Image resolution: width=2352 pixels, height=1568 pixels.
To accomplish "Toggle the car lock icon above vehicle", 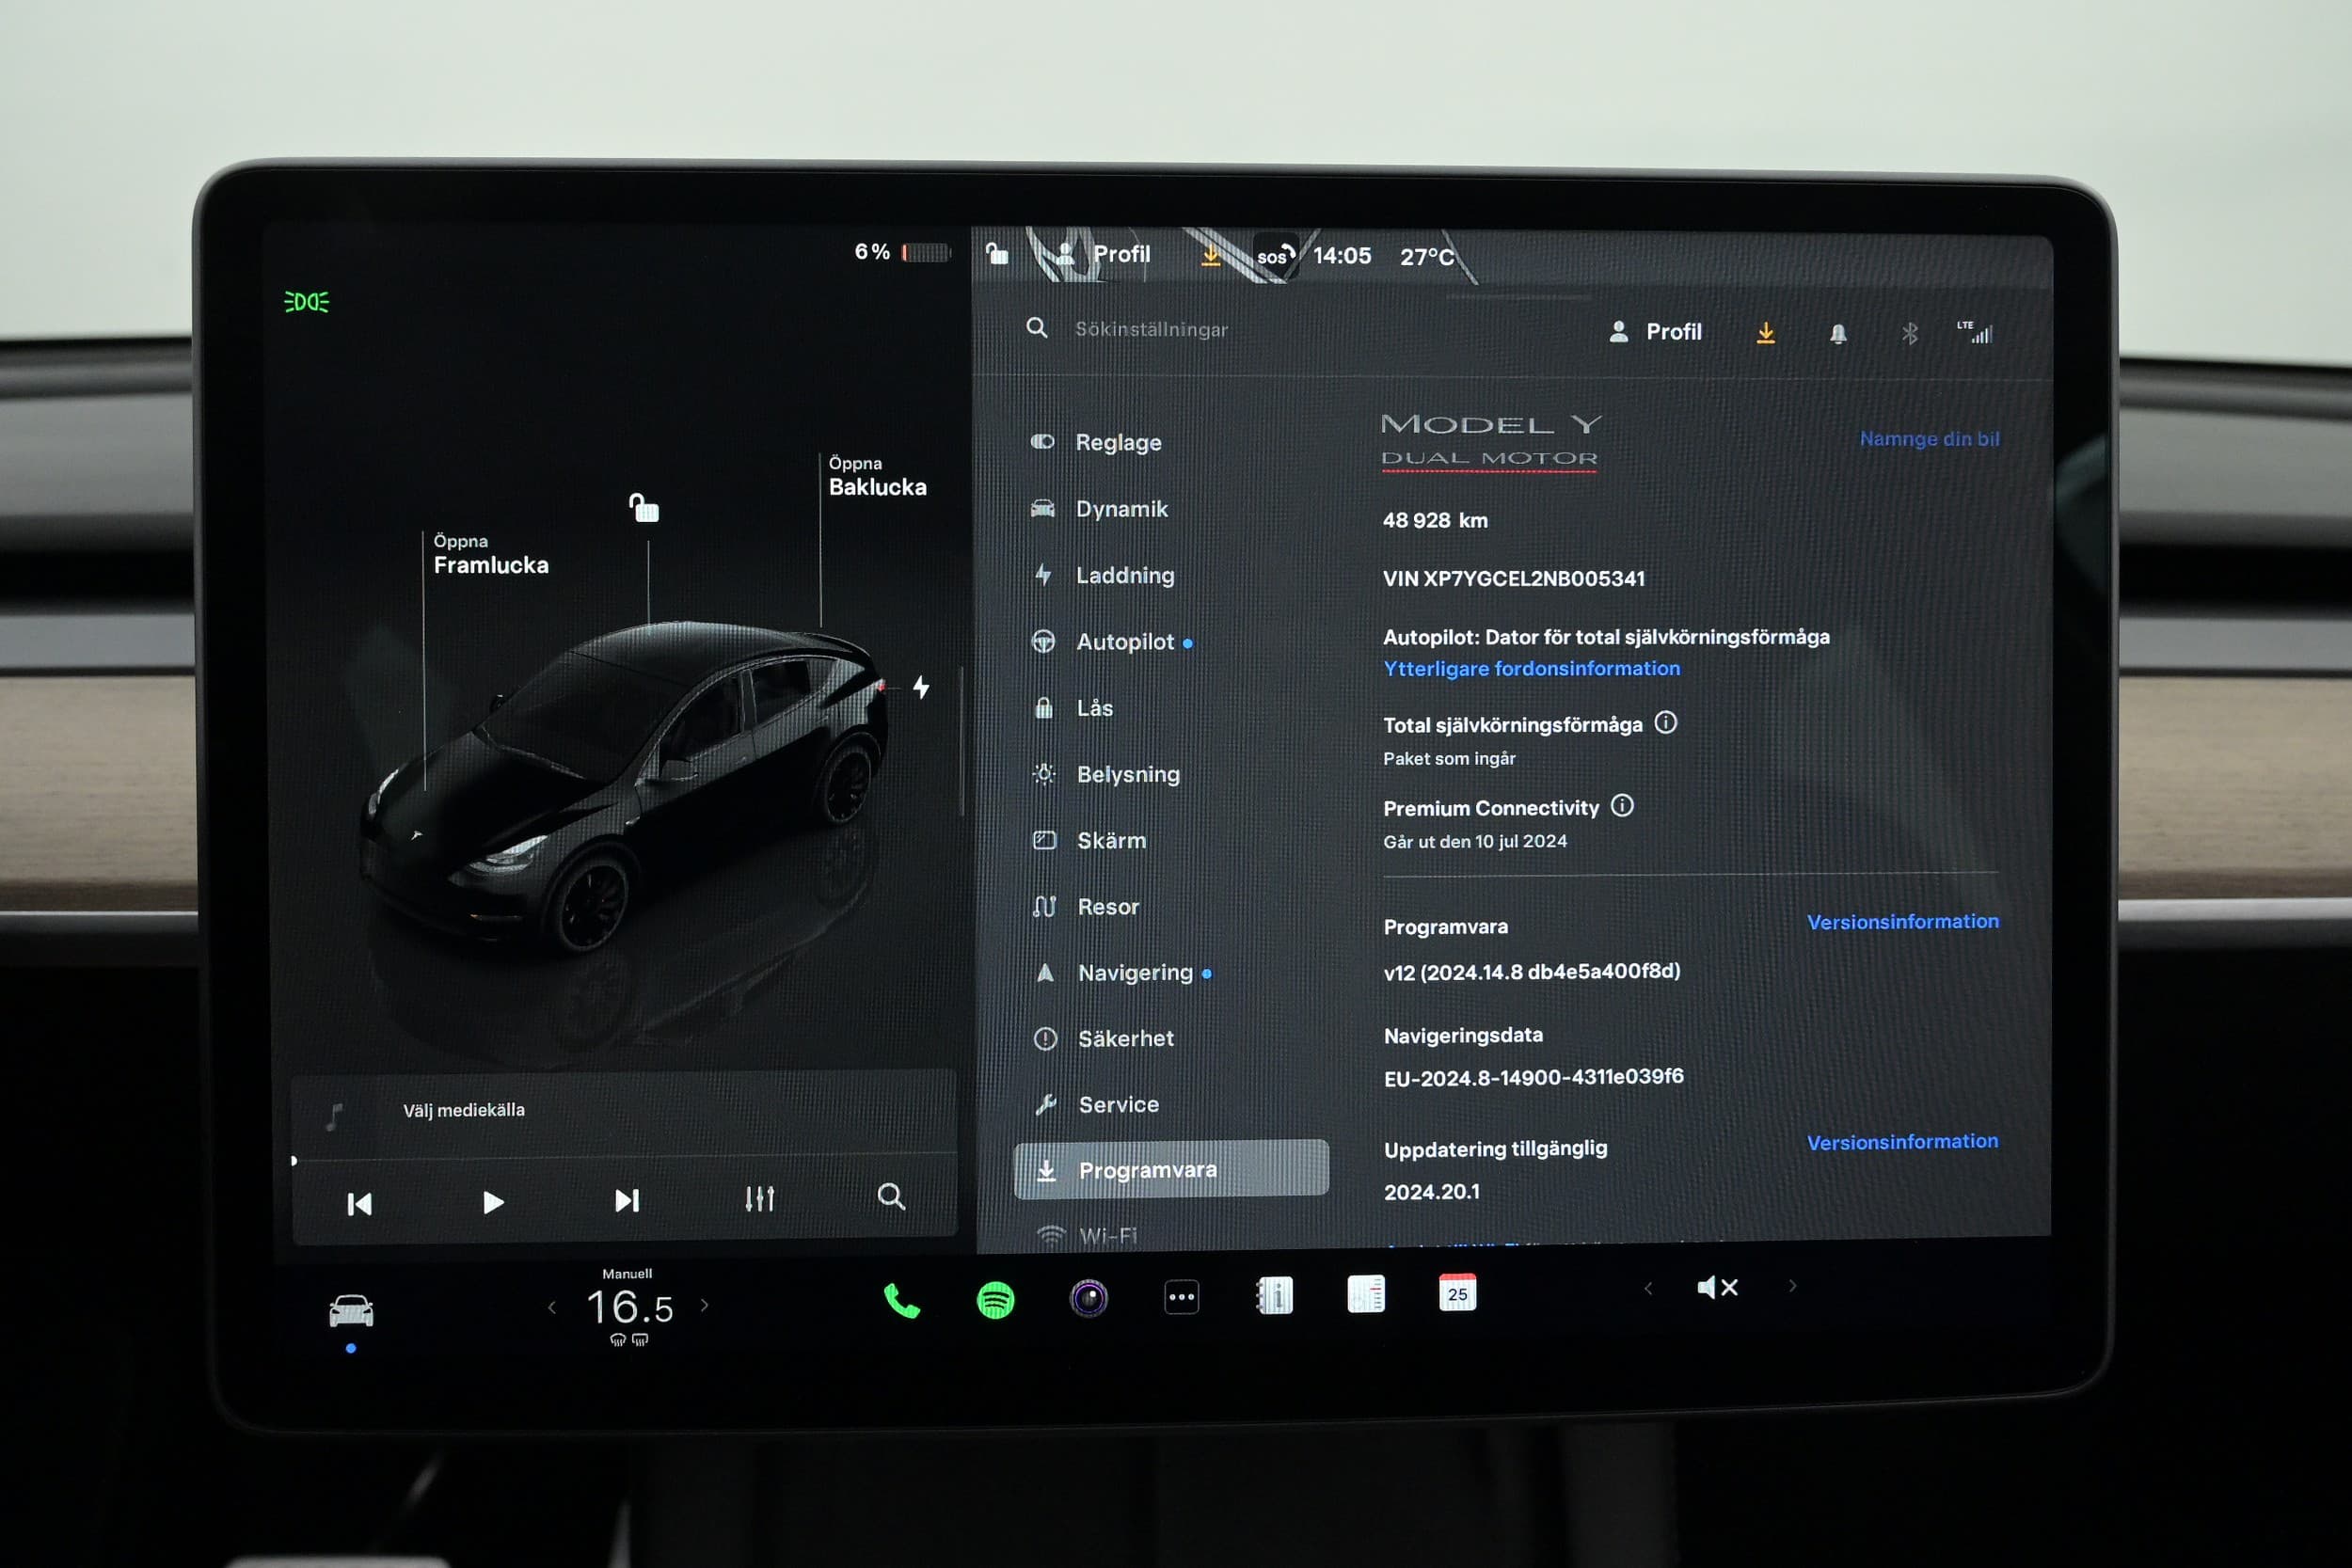I will tap(644, 507).
